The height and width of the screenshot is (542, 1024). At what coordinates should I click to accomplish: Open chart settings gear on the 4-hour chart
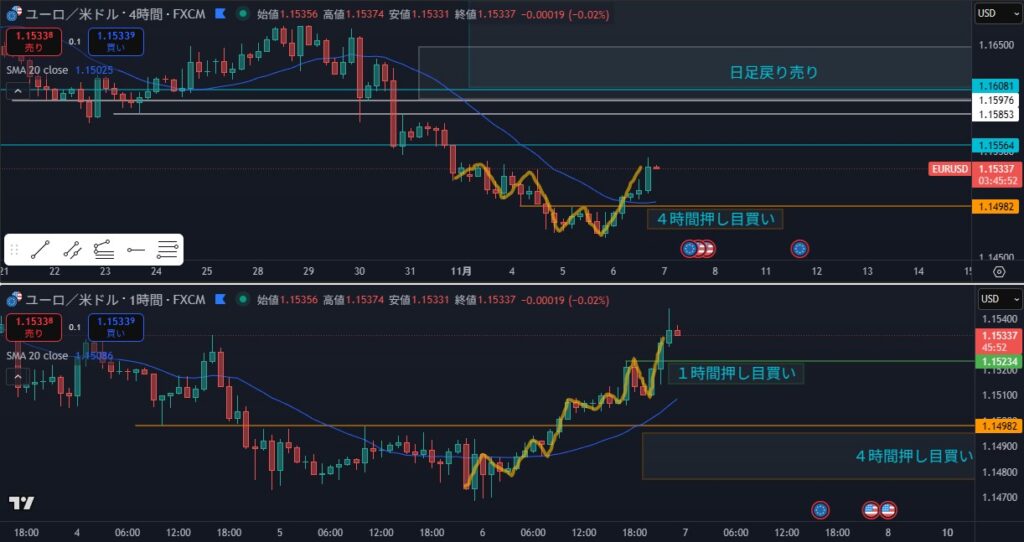tap(998, 271)
